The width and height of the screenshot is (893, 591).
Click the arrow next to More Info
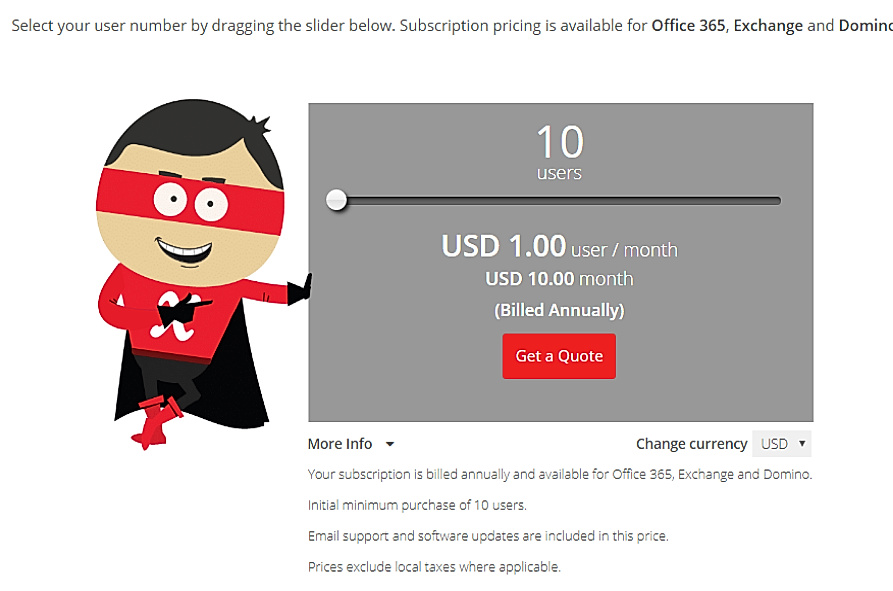pos(390,444)
